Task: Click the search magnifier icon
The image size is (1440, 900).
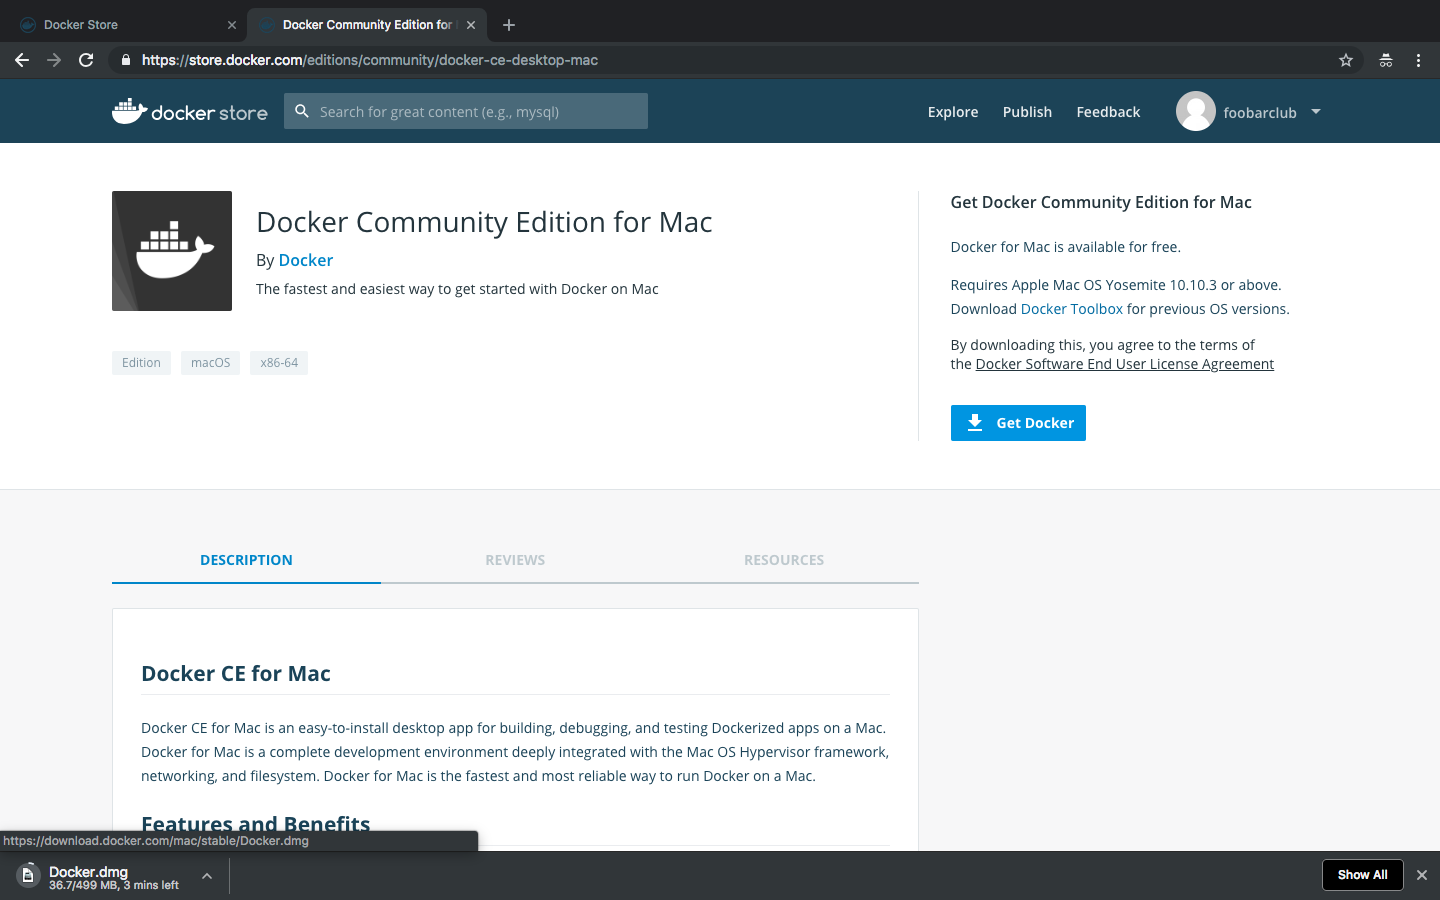Action: pos(301,111)
